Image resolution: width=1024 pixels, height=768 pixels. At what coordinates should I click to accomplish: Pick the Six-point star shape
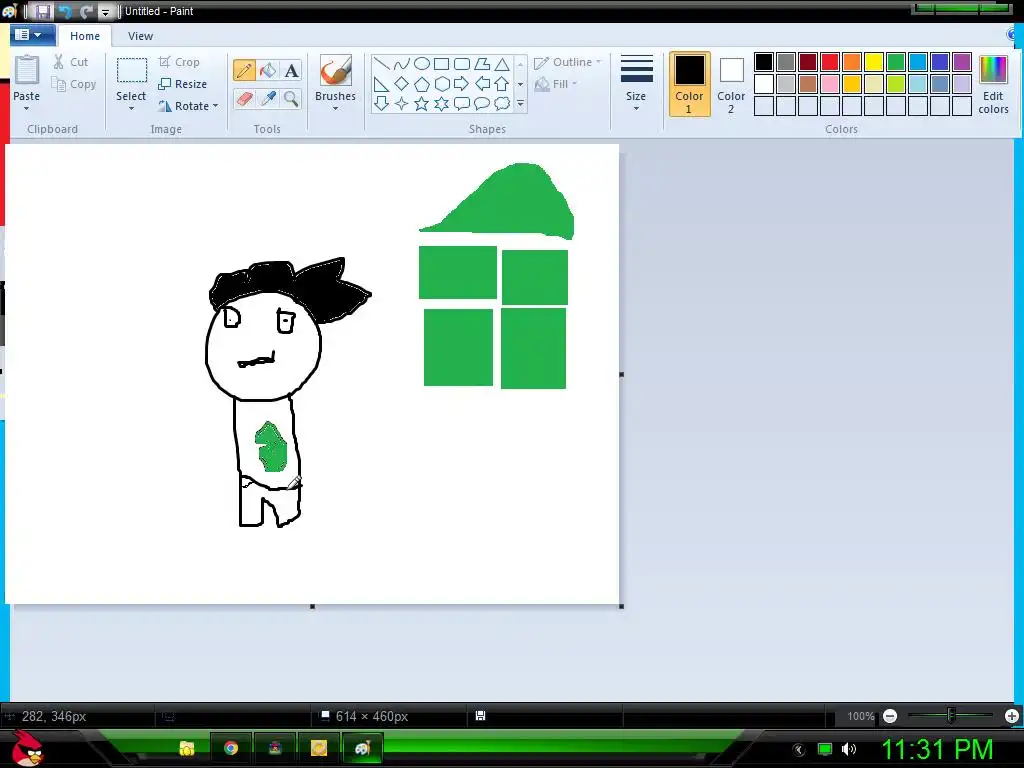coord(441,103)
